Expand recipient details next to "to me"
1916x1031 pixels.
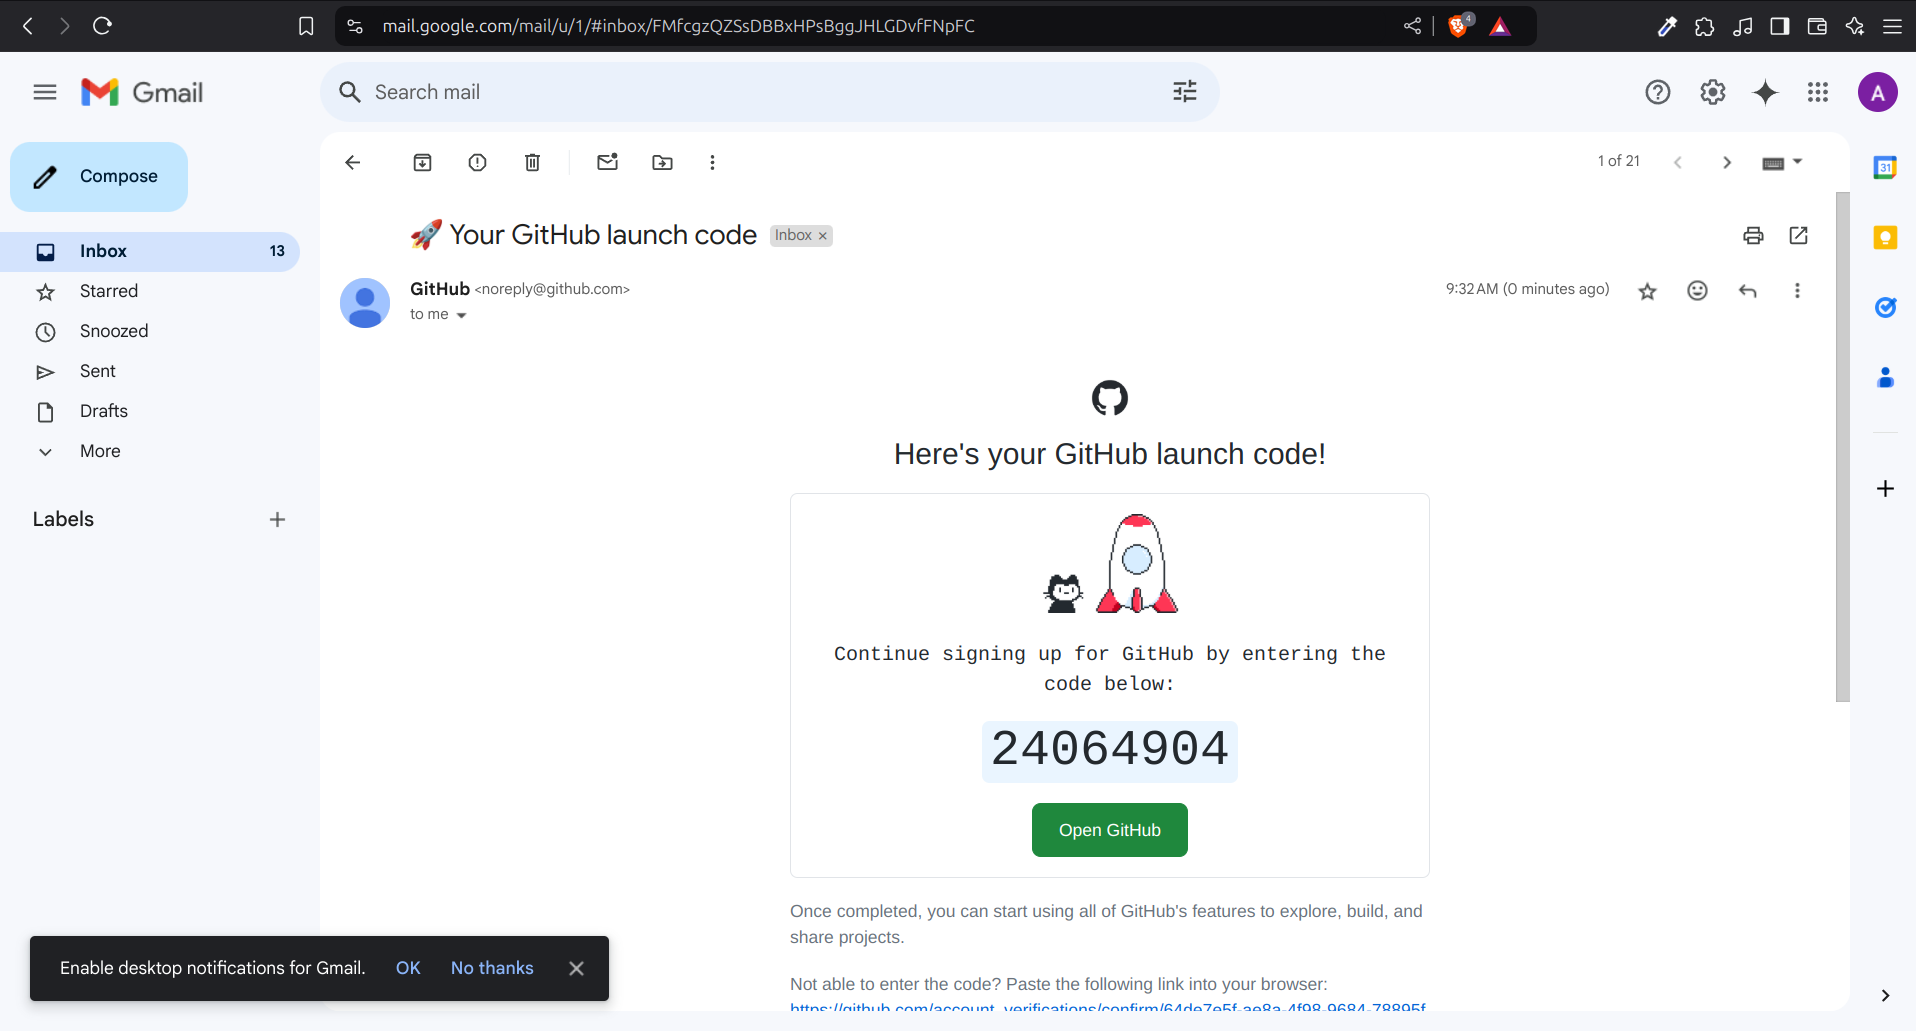(461, 315)
